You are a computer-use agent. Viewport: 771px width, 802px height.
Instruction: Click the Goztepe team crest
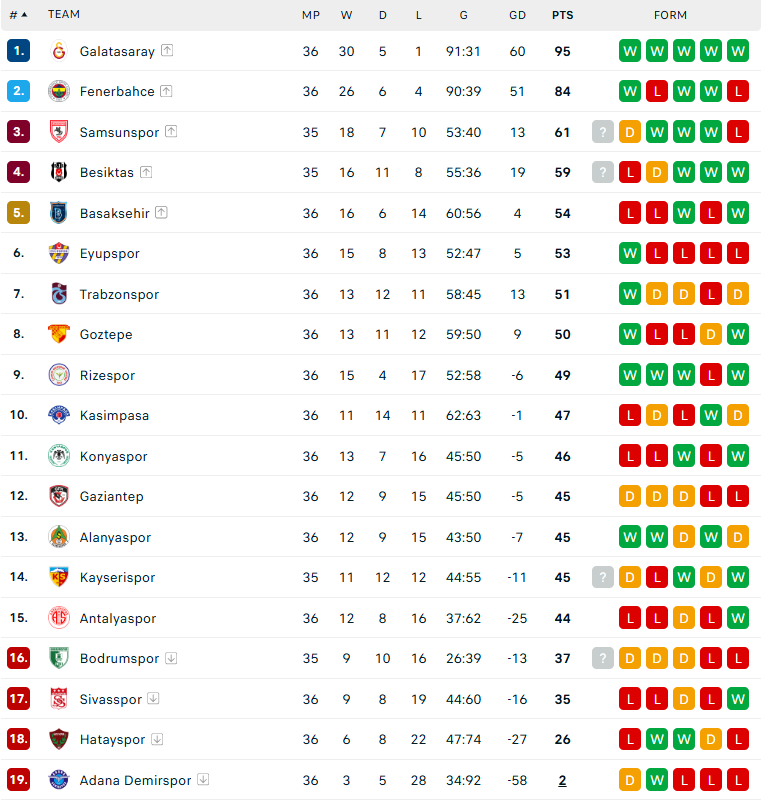click(59, 334)
